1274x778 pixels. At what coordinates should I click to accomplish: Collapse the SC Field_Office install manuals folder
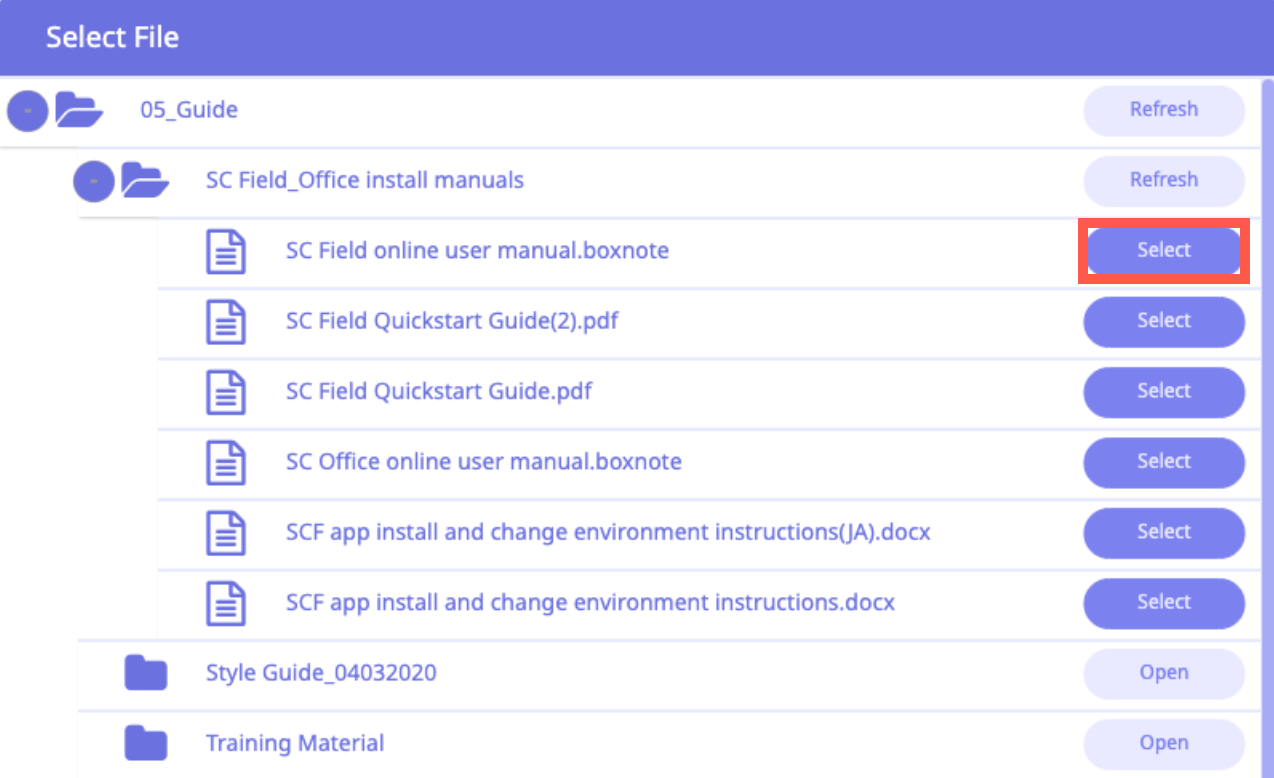[x=94, y=181]
